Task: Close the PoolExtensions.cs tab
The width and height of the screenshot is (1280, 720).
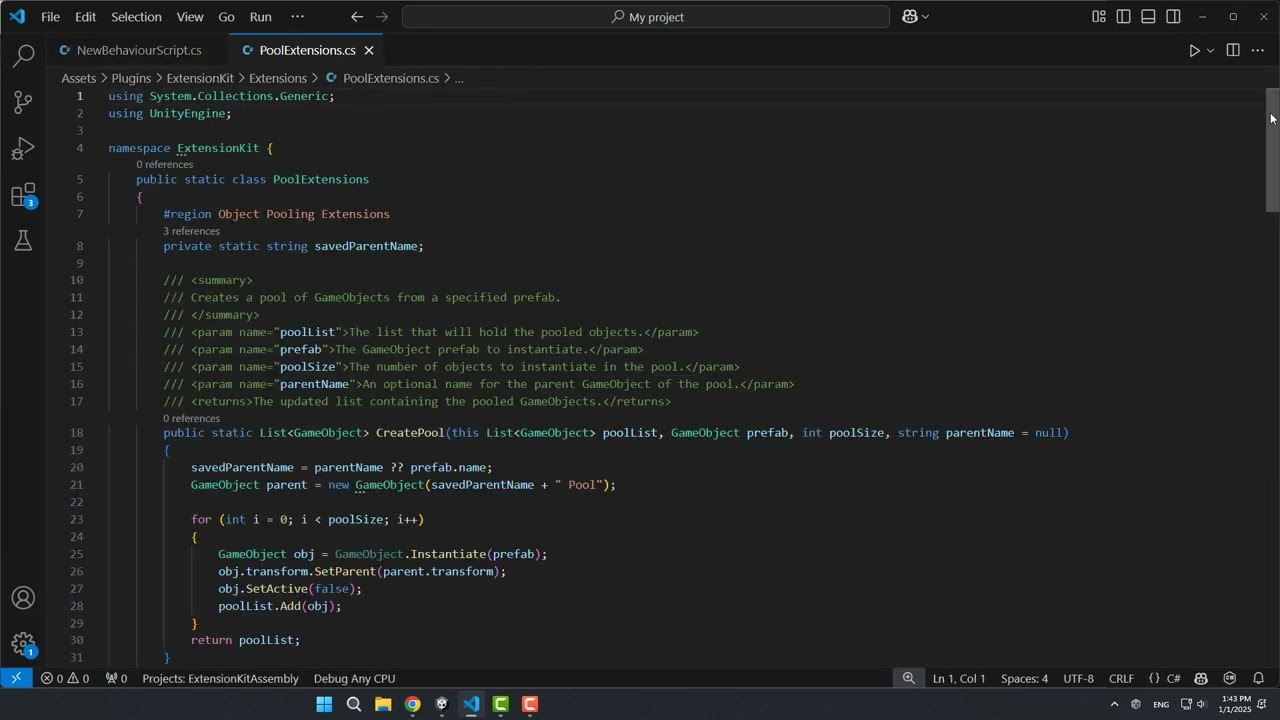Action: click(x=369, y=50)
